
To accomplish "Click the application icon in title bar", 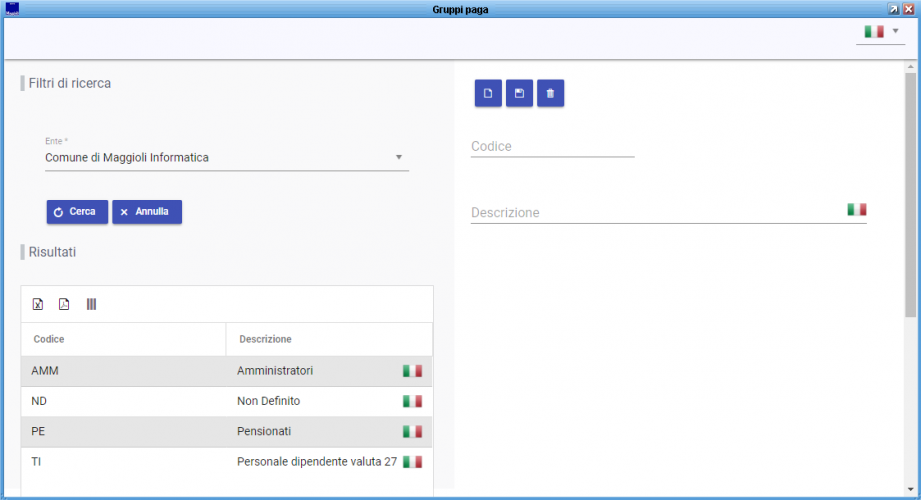I will coord(12,9).
